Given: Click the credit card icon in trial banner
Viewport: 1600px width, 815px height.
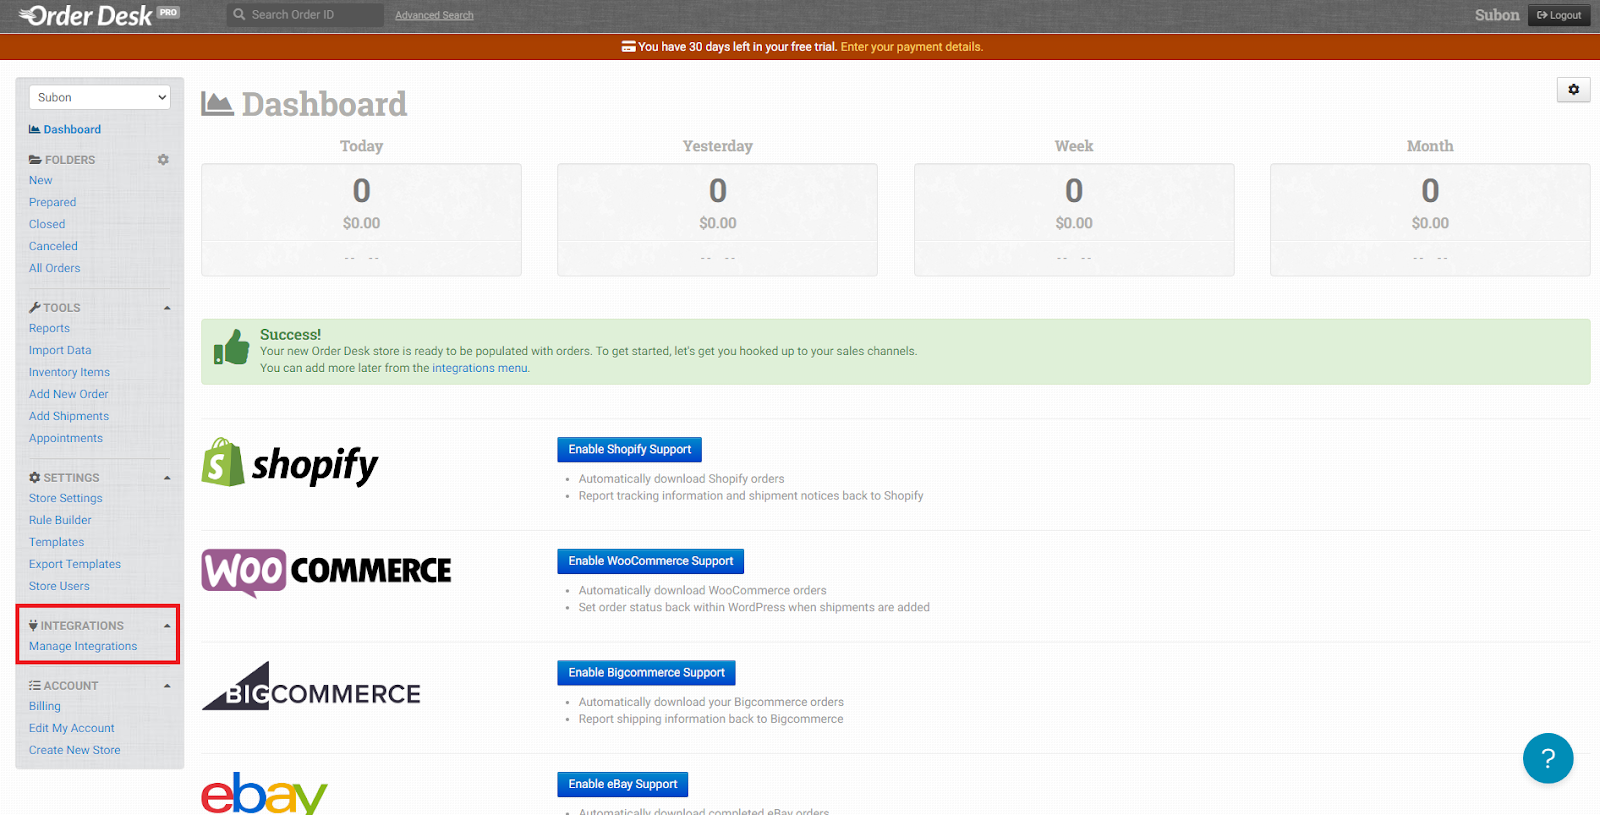Looking at the screenshot, I should 629,47.
